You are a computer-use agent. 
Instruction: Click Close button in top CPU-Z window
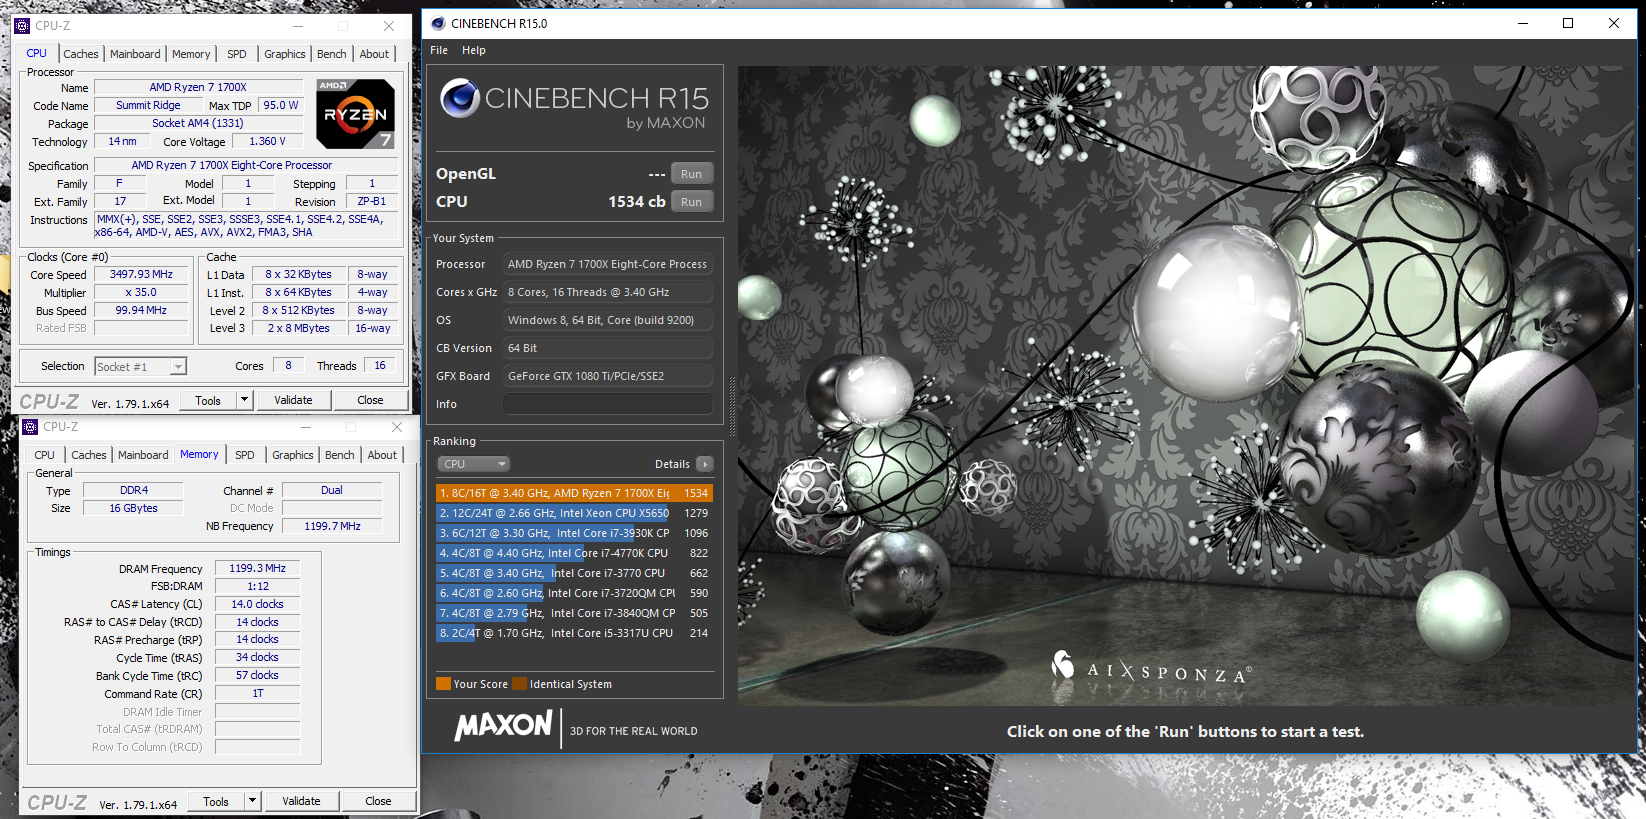pyautogui.click(x=370, y=400)
